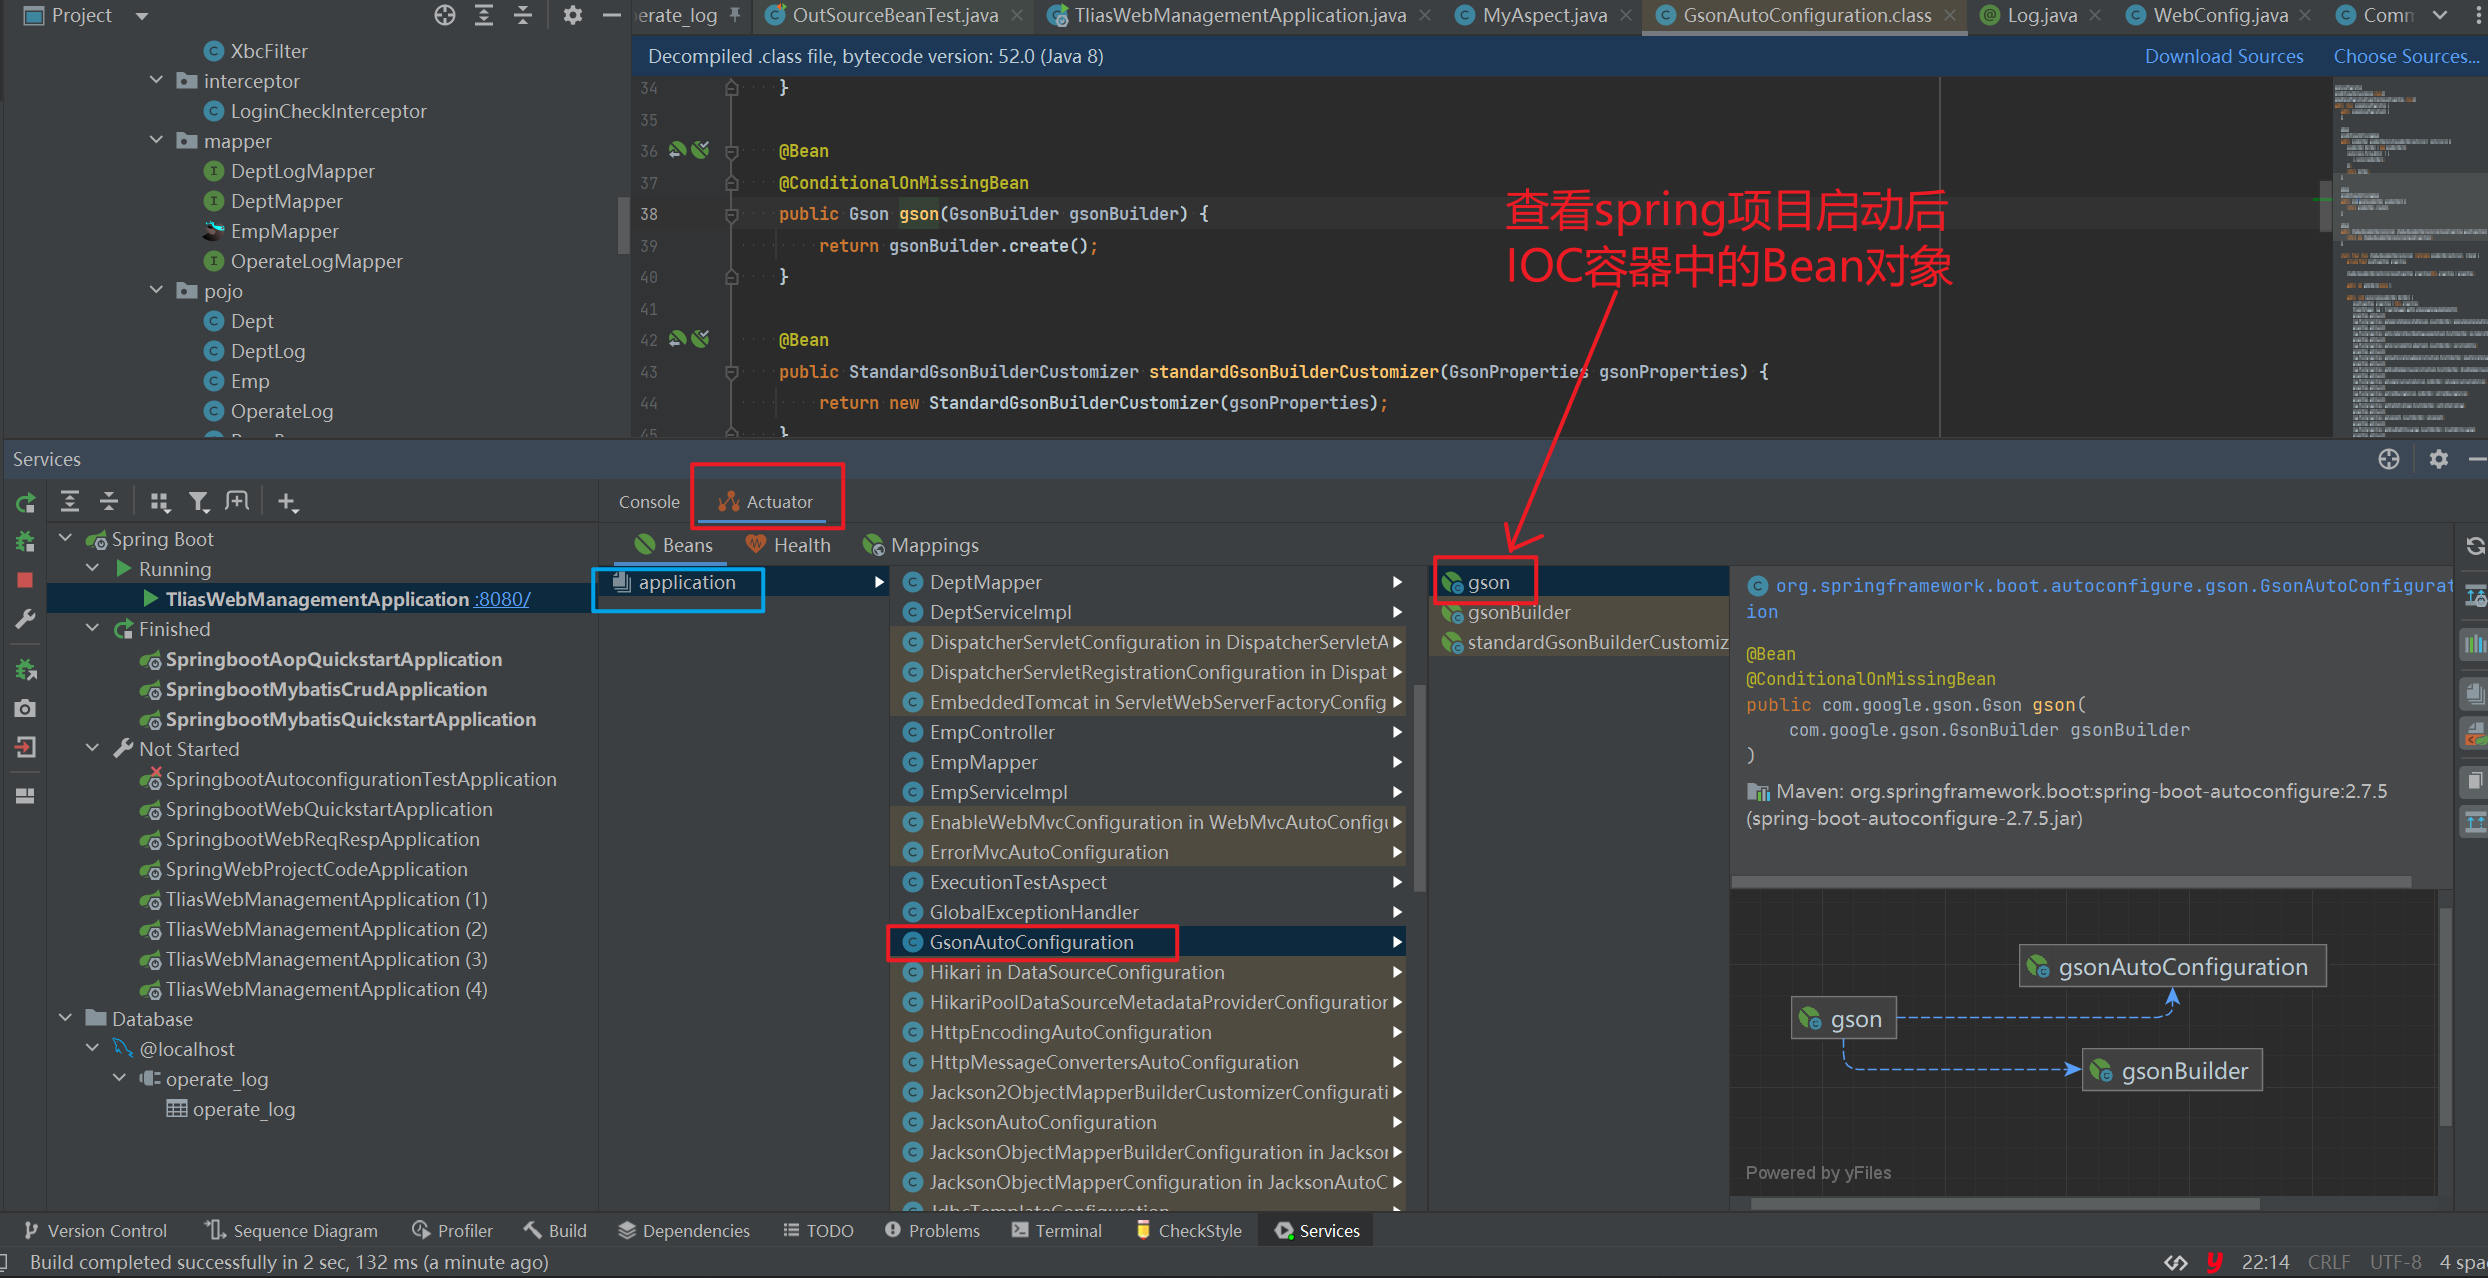The height and width of the screenshot is (1278, 2488).
Task: Collapse the Spring Boot services node
Action: [x=66, y=539]
